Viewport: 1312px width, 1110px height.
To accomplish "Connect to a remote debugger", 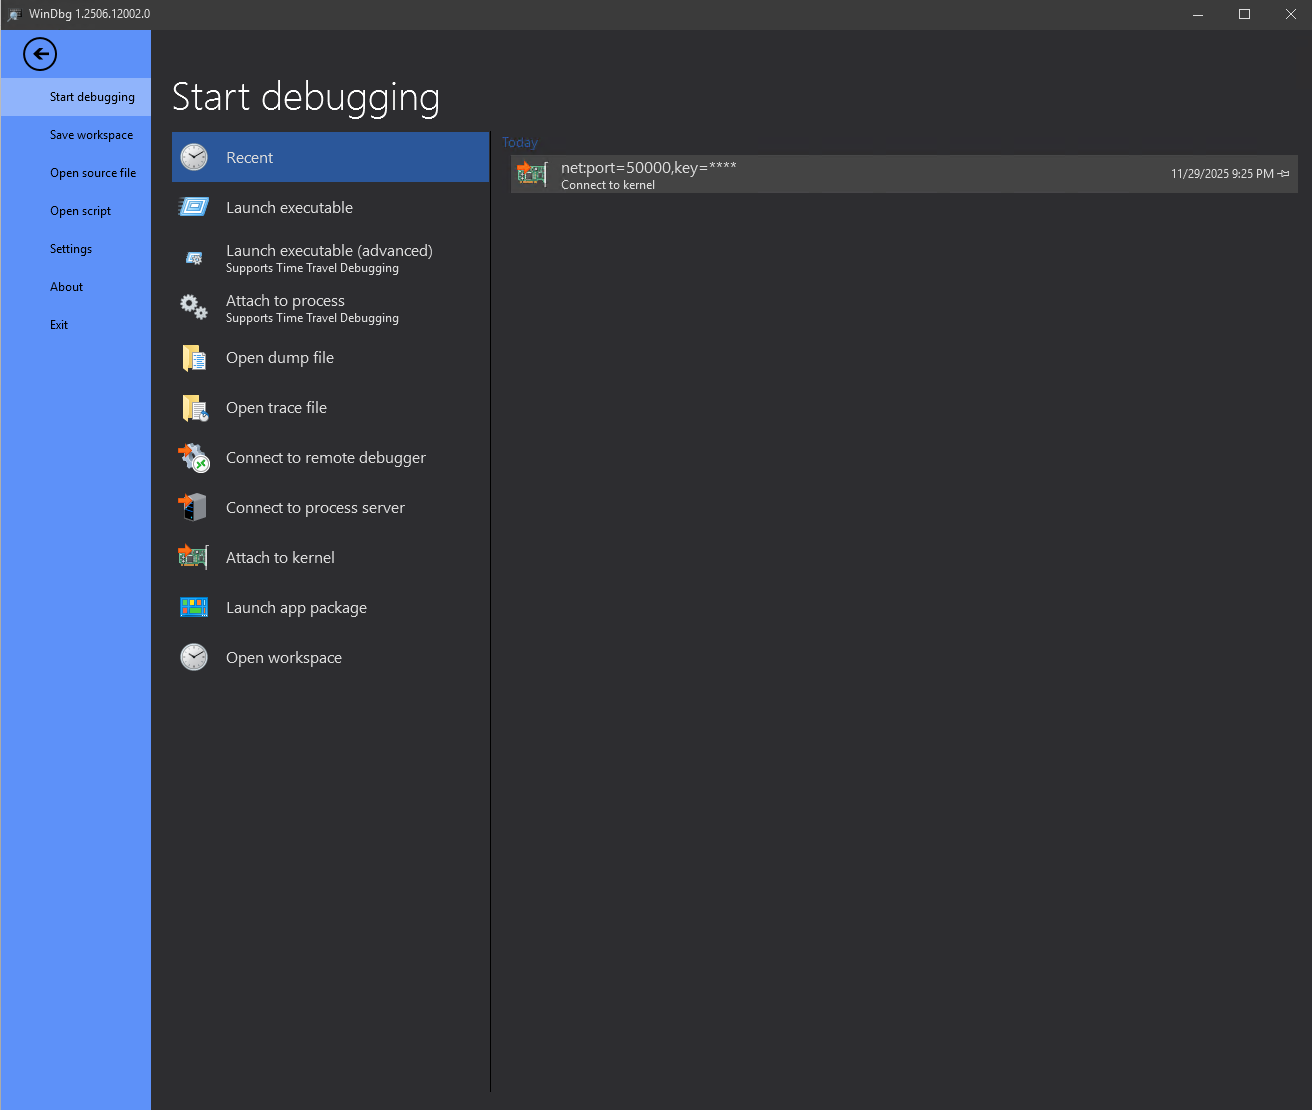I will pyautogui.click(x=325, y=457).
